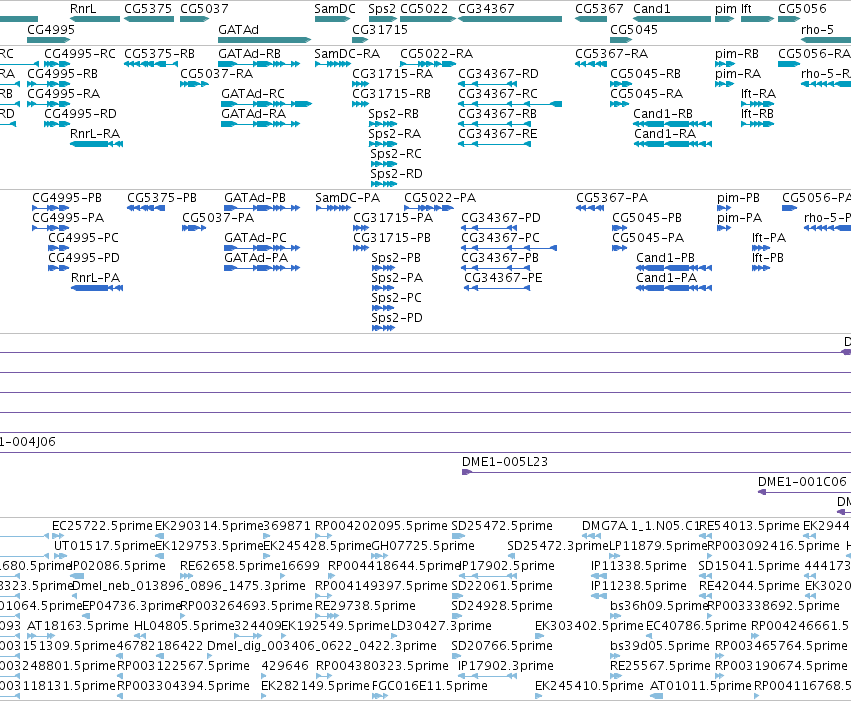Open transcript pim-RB

coord(737,54)
